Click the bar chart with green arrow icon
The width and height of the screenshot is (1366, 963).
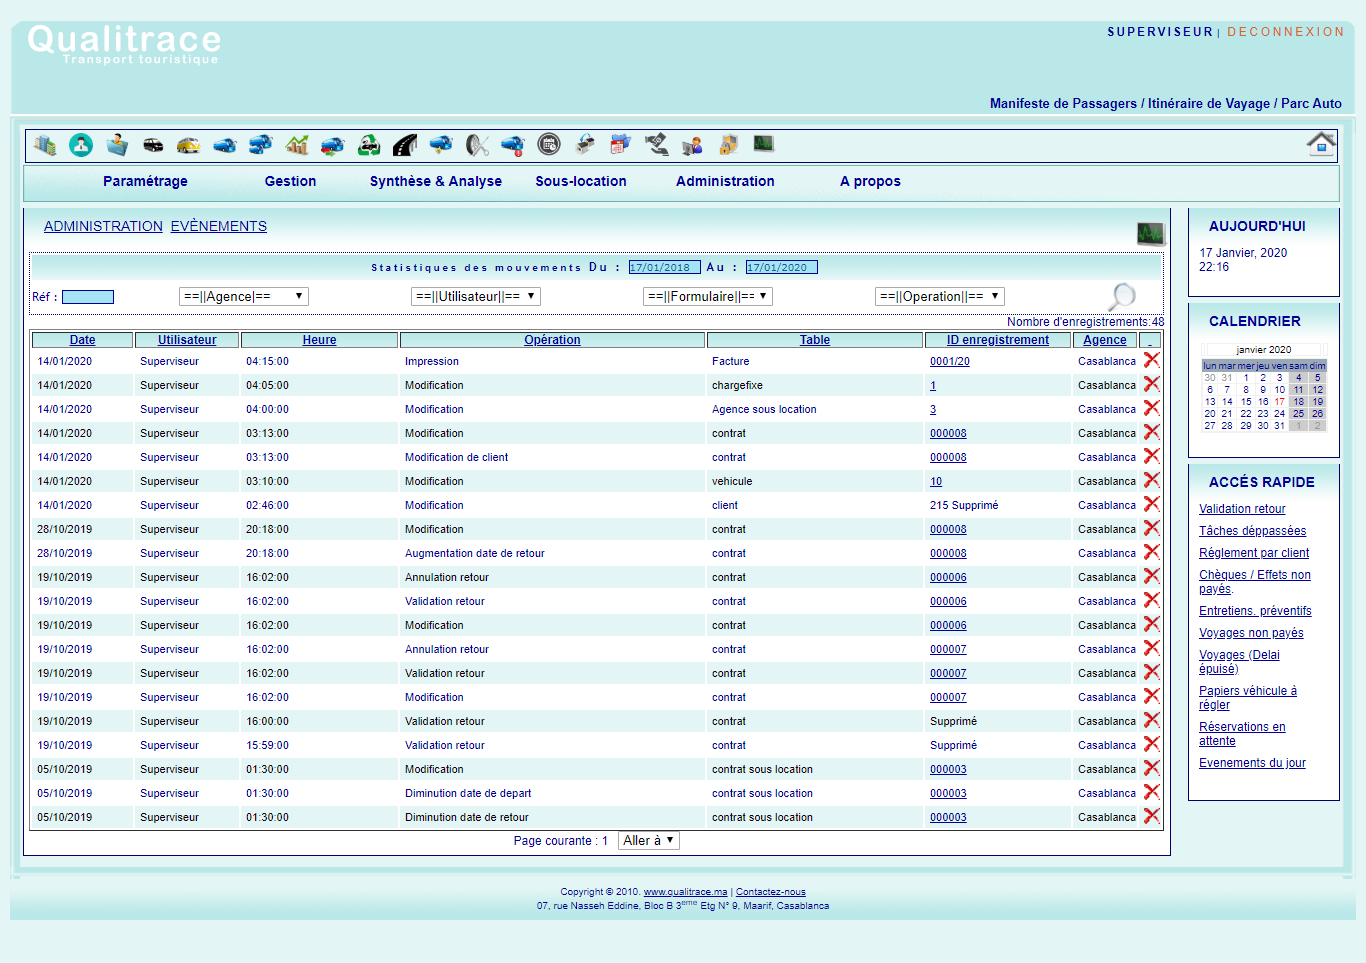click(x=297, y=145)
